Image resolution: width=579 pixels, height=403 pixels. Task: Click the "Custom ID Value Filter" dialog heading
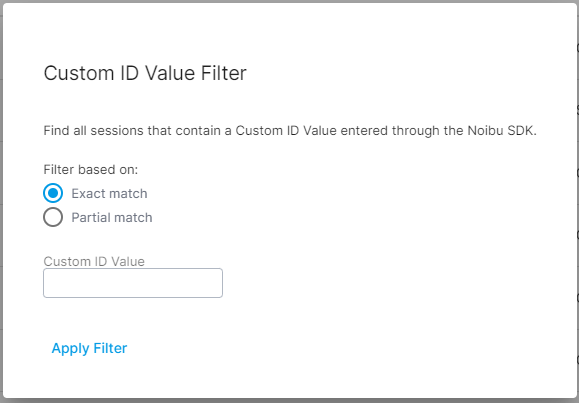[x=145, y=73]
